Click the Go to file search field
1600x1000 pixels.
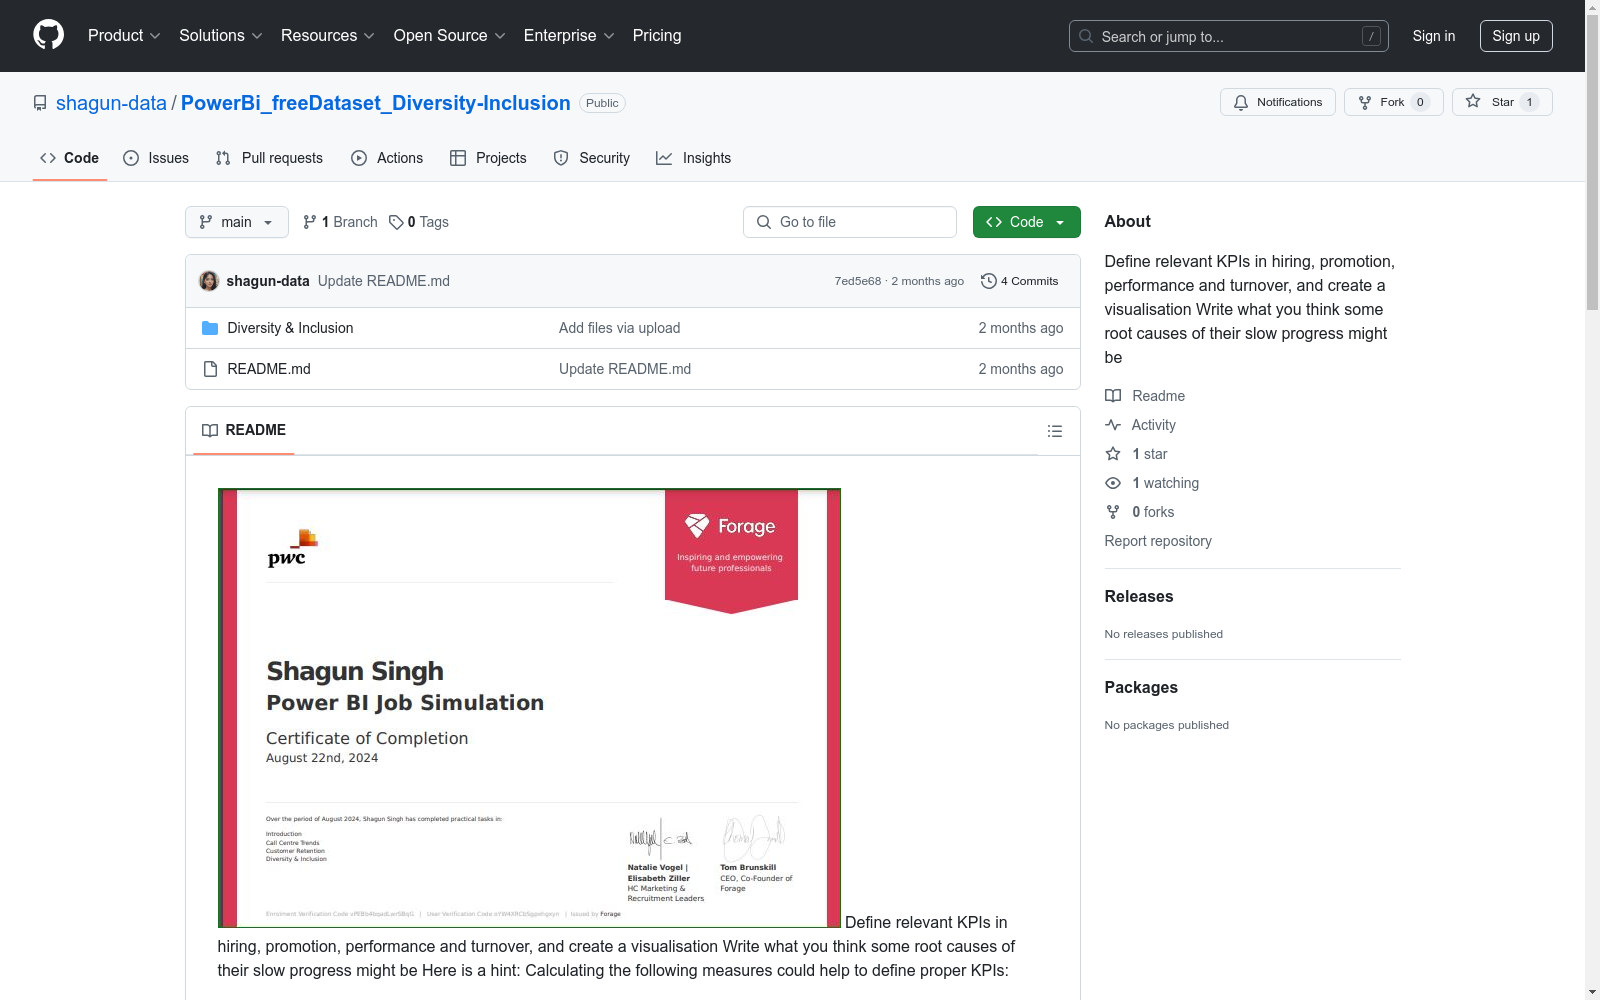850,222
